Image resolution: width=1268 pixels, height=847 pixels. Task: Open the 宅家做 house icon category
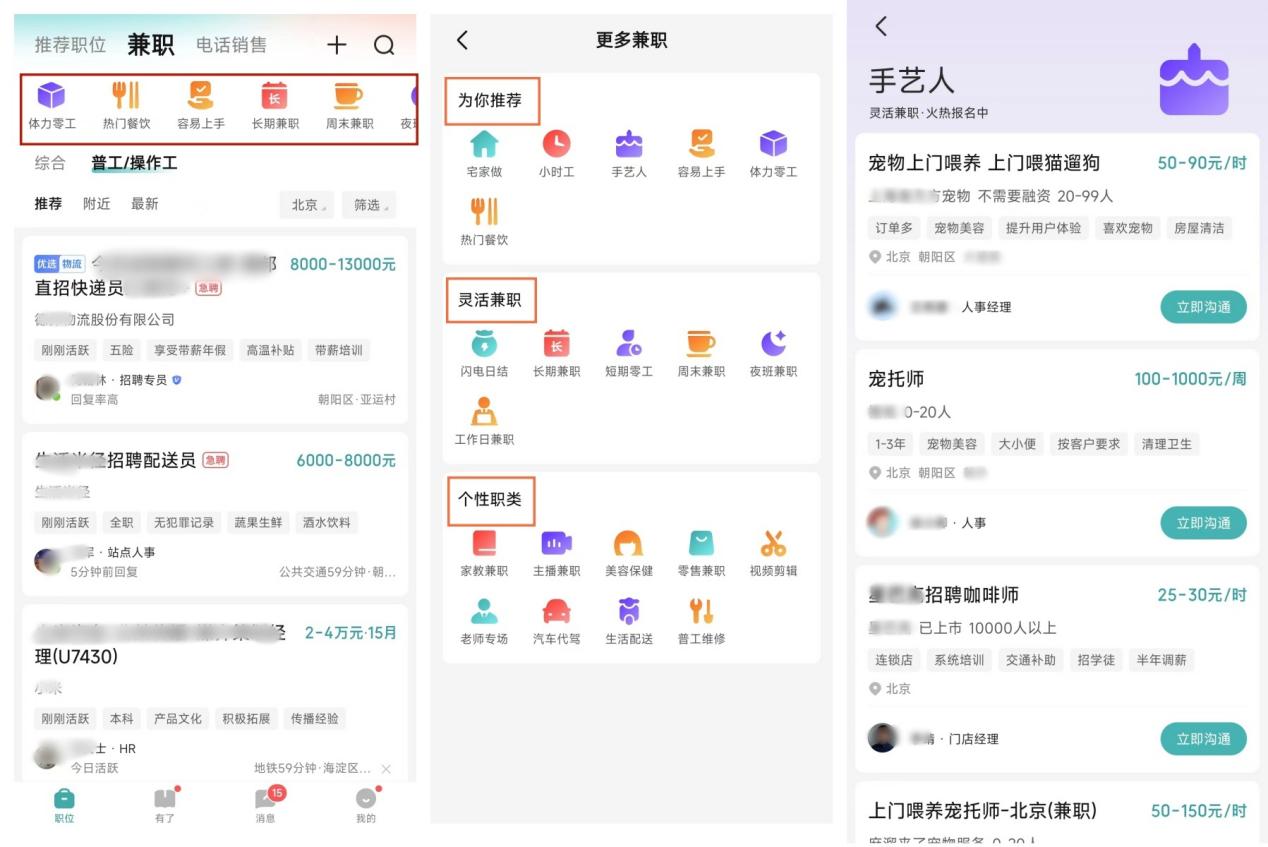484,145
